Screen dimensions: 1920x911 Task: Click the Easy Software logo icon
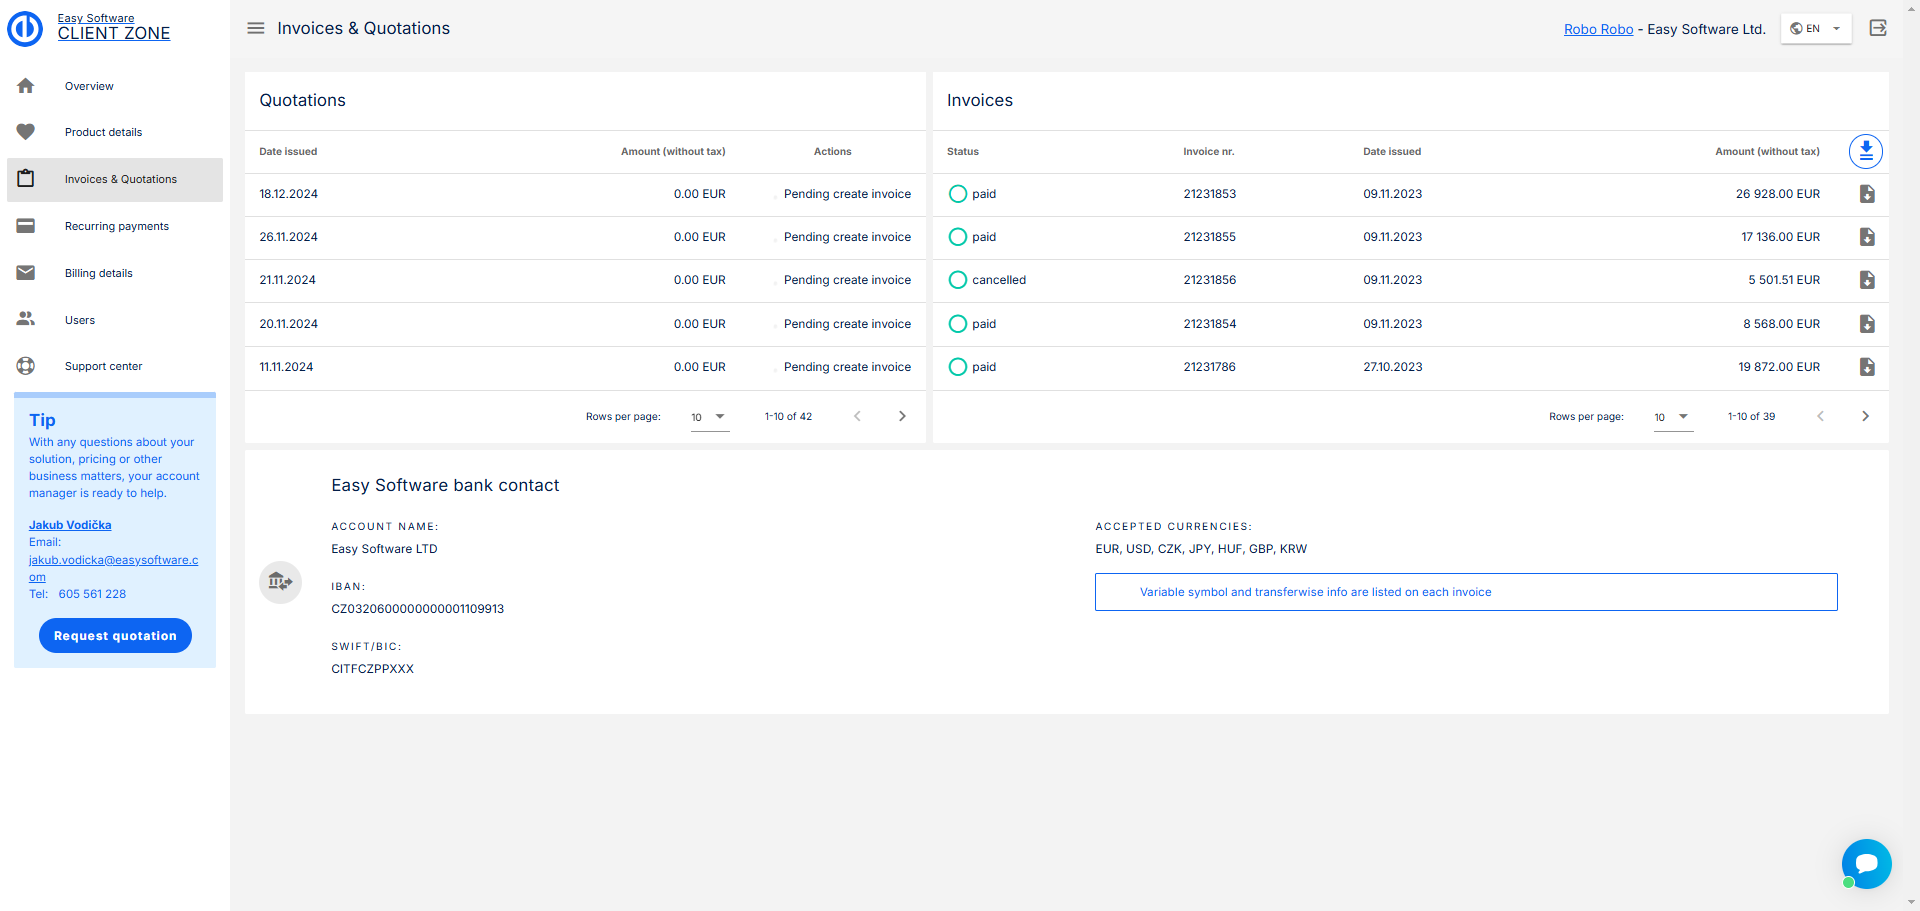(x=25, y=29)
